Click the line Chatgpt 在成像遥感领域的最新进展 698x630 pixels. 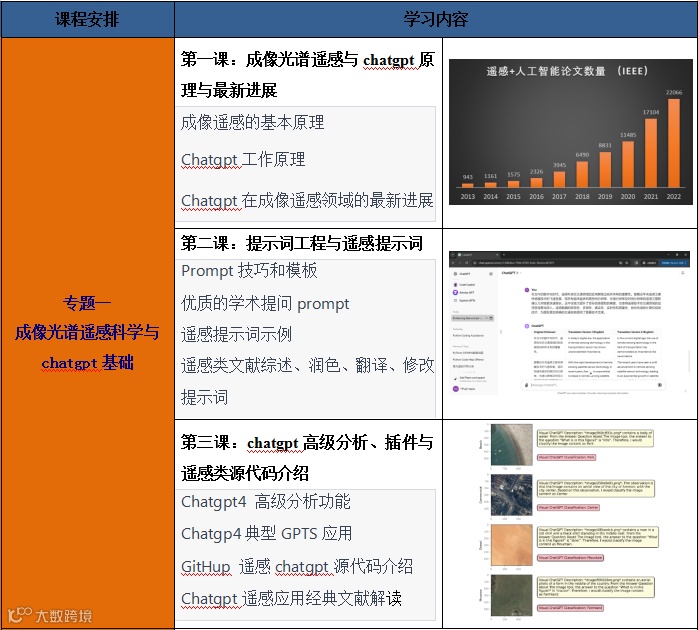click(x=307, y=200)
